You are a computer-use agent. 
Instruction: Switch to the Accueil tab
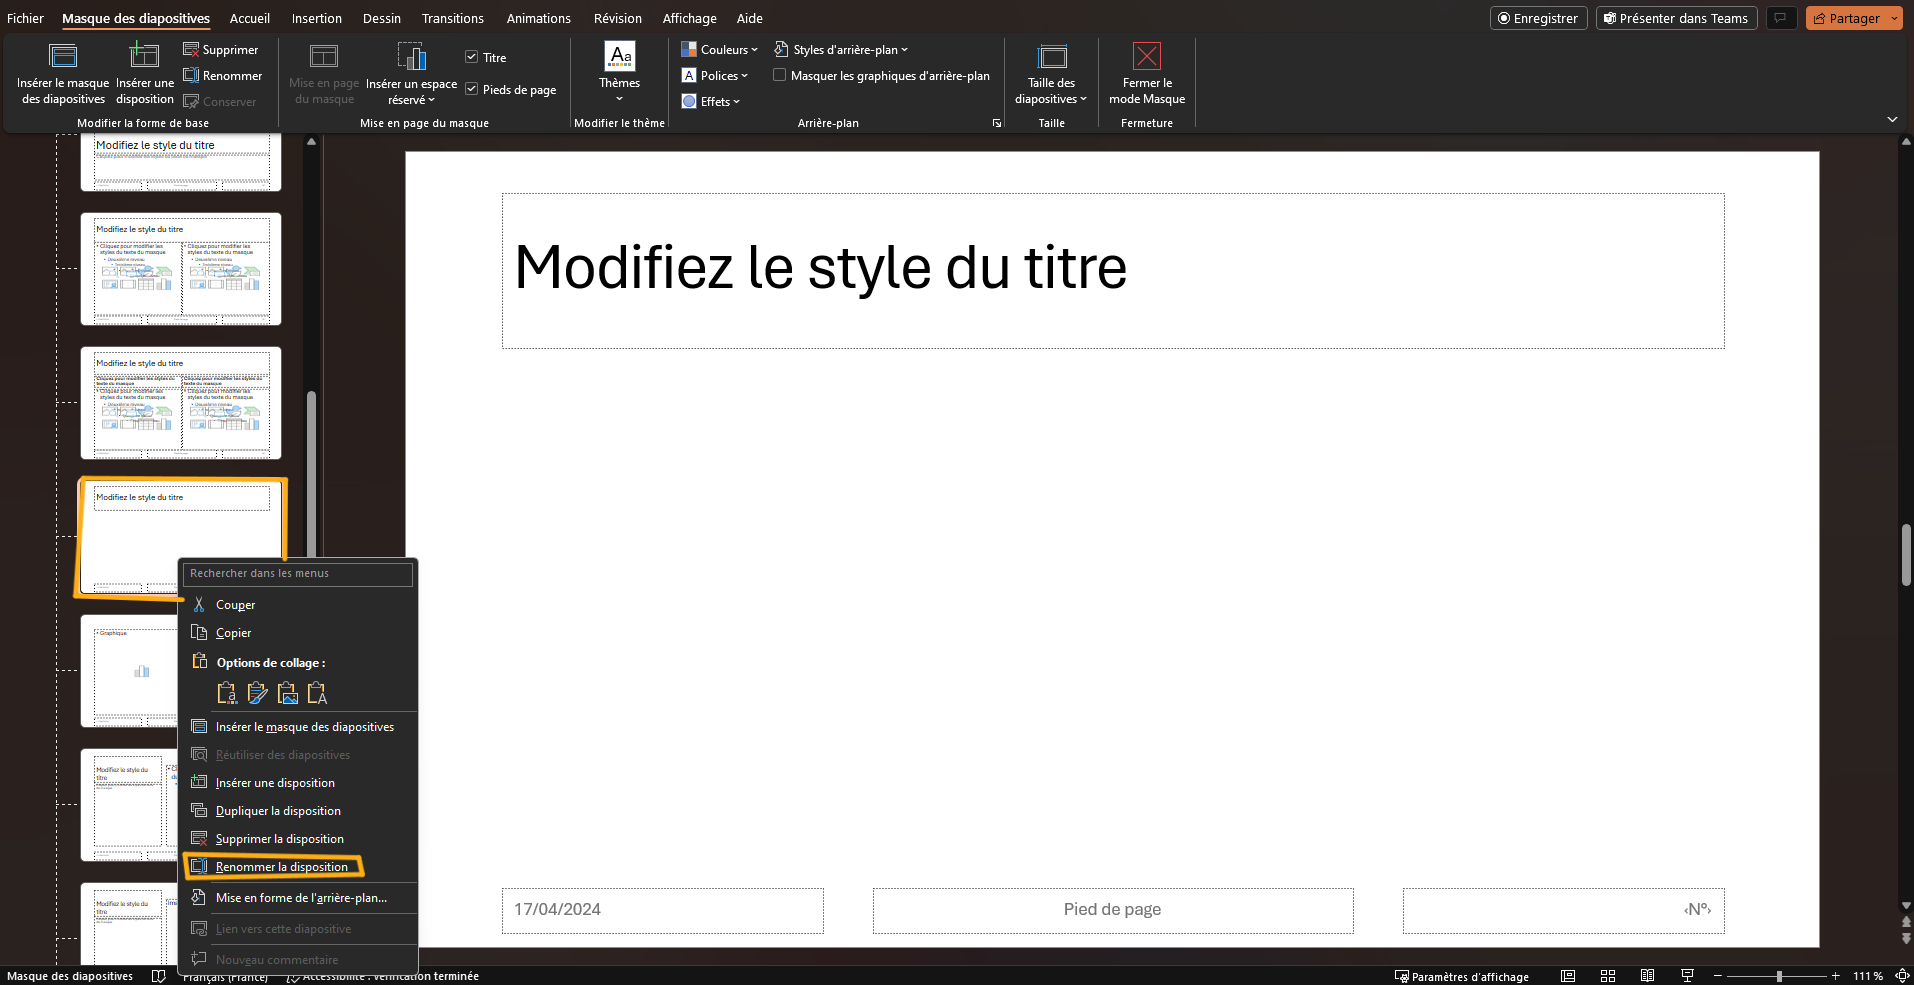pyautogui.click(x=250, y=19)
